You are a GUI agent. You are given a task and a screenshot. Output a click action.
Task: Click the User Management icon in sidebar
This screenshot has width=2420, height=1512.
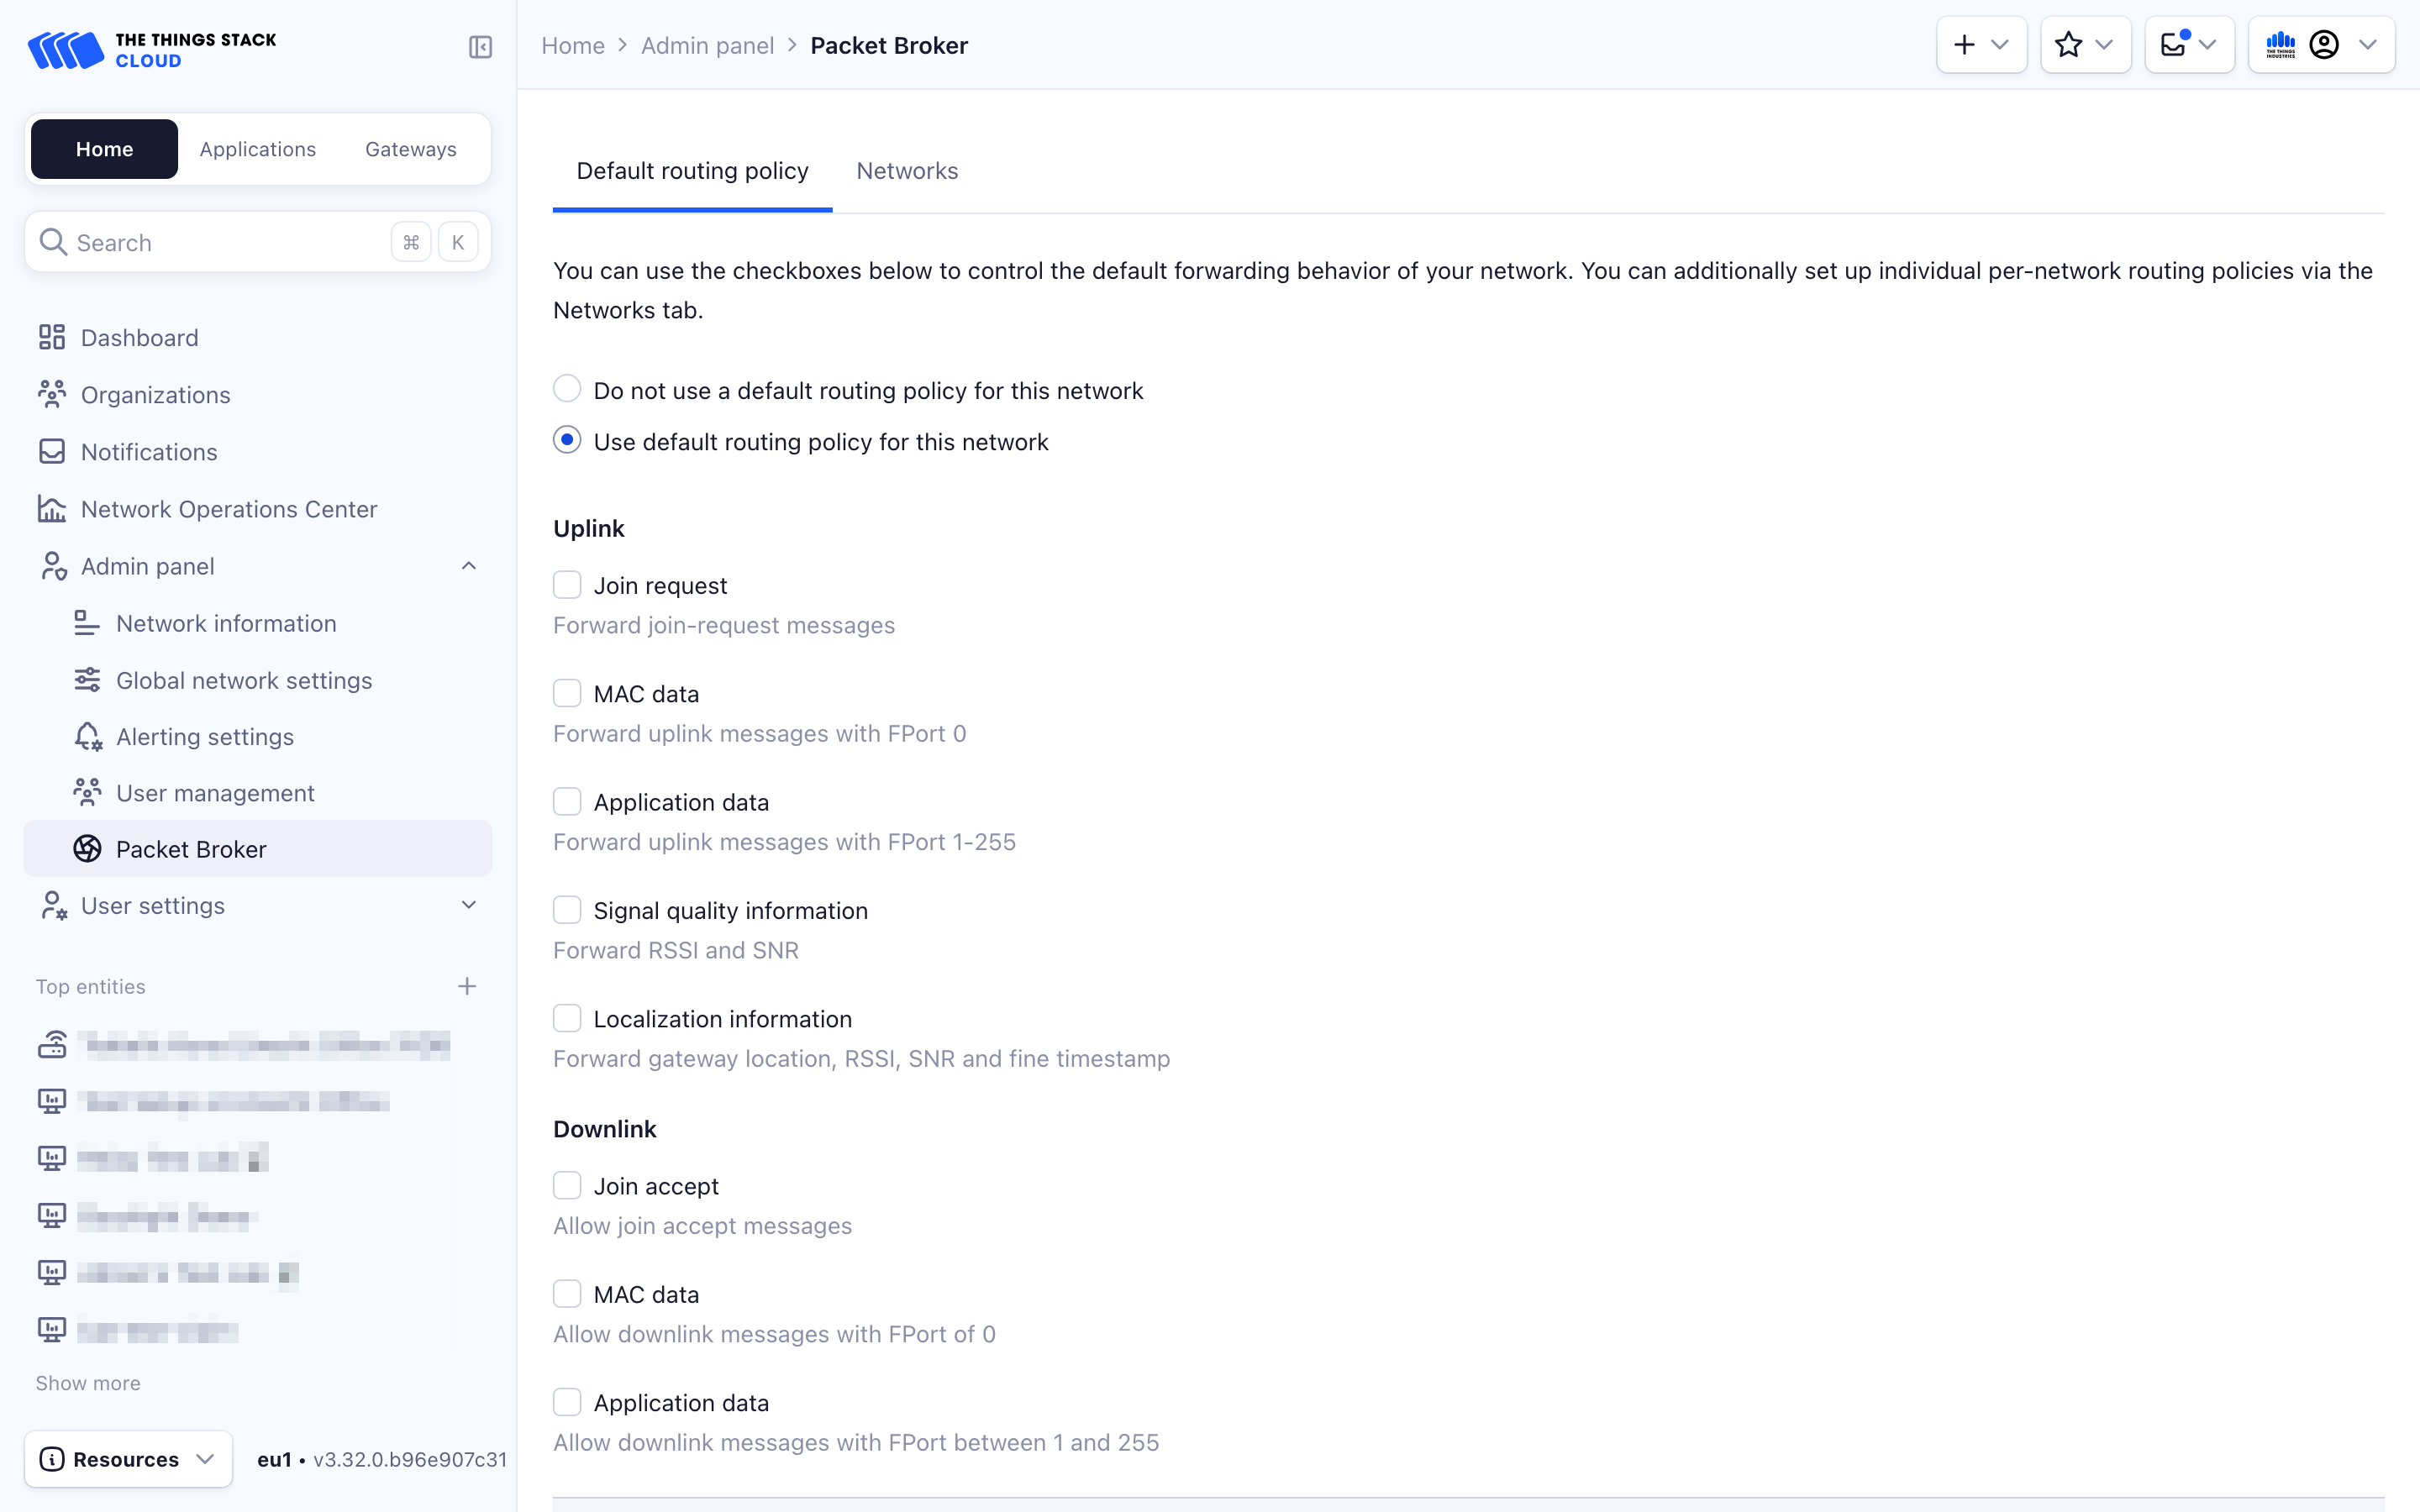pos(86,793)
